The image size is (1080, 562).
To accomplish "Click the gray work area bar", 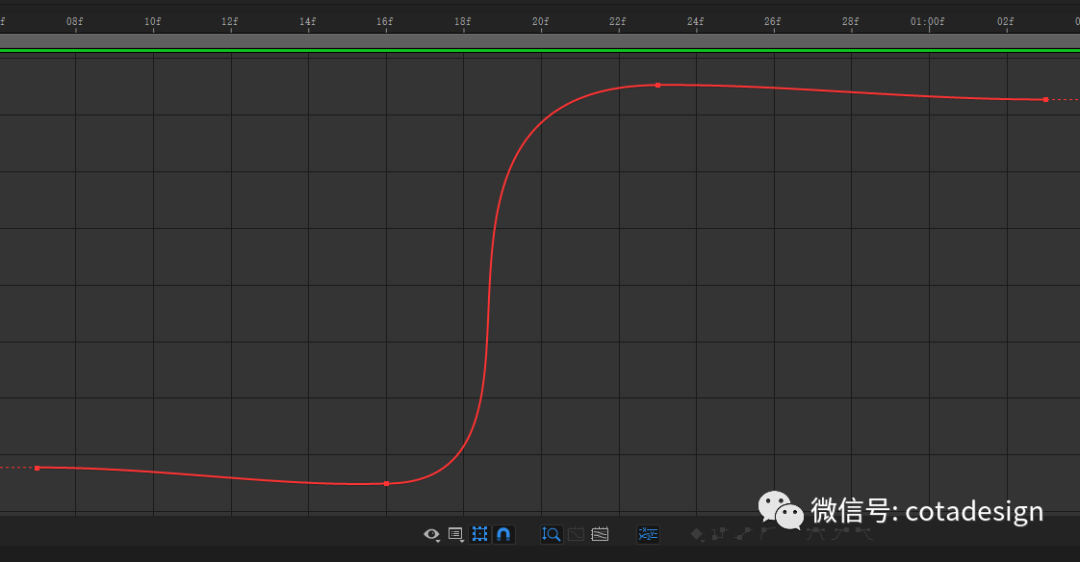I will coord(540,41).
